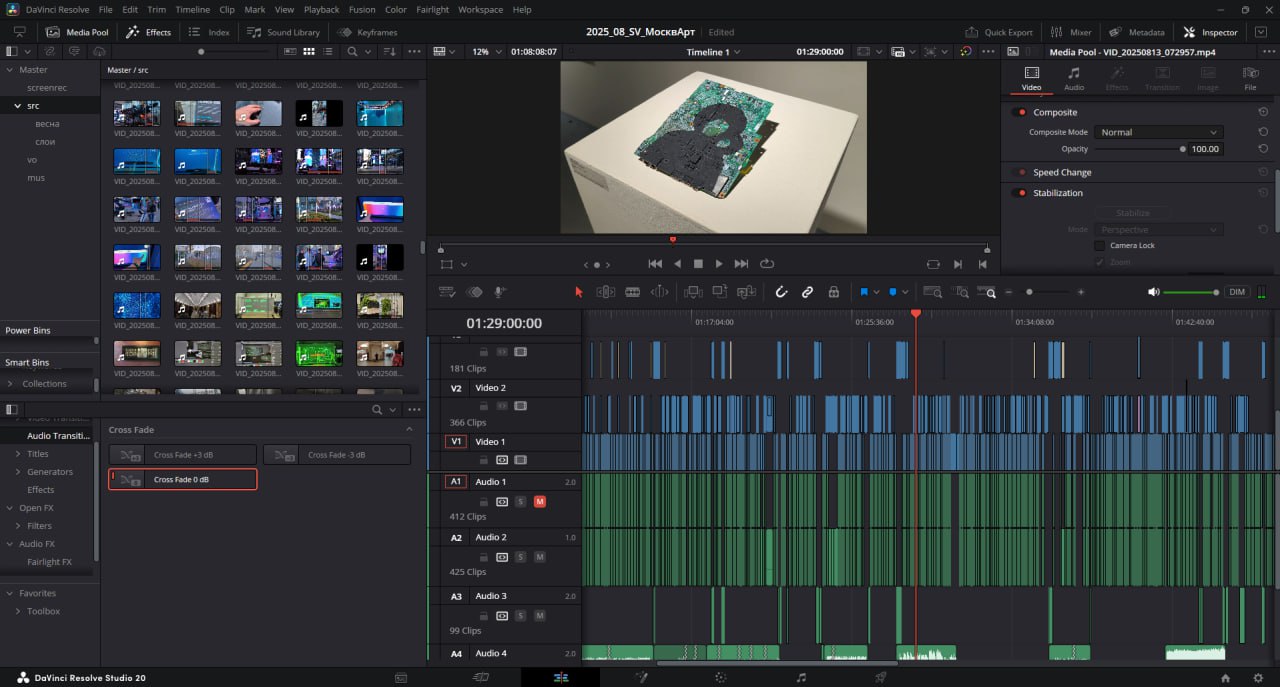The image size is (1280, 687).
Task: Select the Selection Mode arrow tool
Action: (578, 292)
